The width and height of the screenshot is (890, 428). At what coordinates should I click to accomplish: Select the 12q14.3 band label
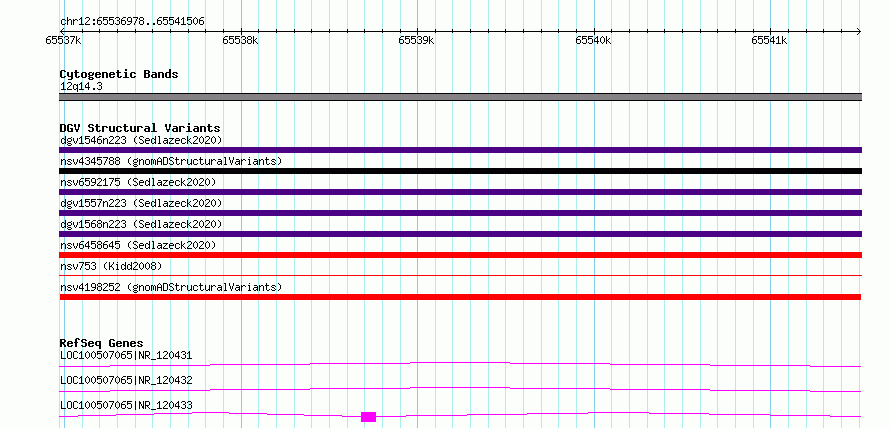[81, 87]
